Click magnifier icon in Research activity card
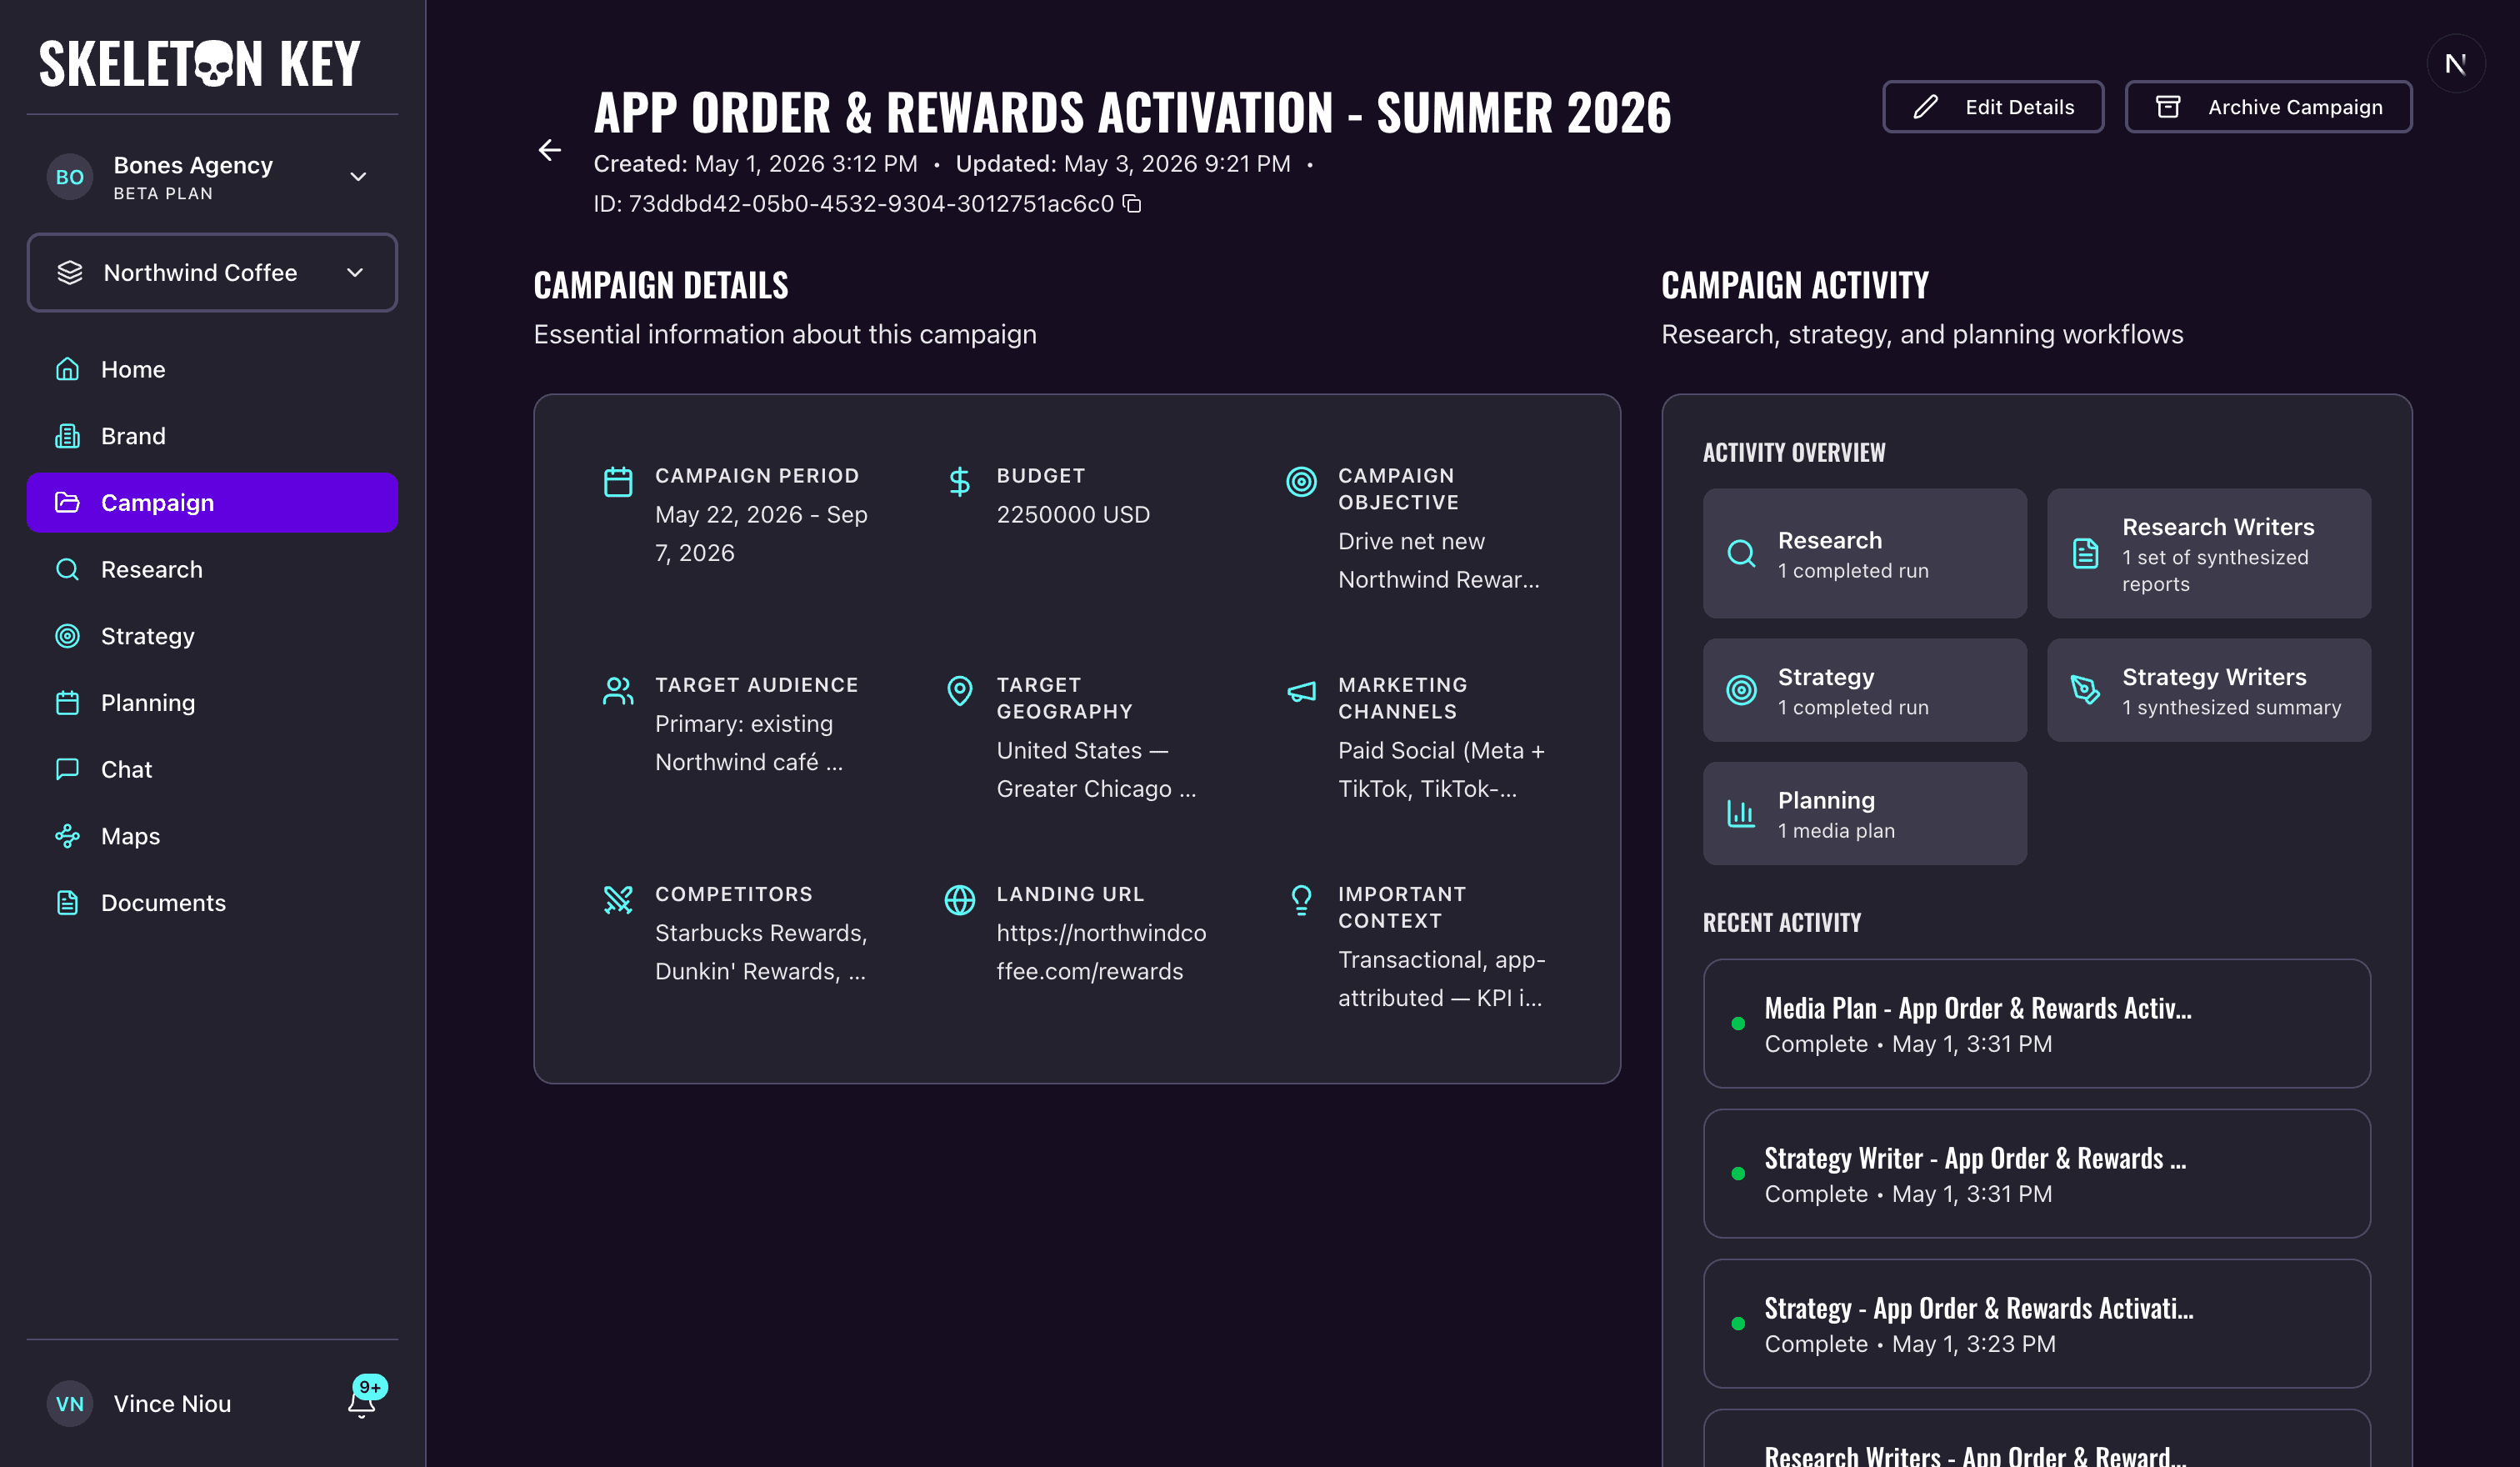Image resolution: width=2520 pixels, height=1467 pixels. click(1742, 554)
